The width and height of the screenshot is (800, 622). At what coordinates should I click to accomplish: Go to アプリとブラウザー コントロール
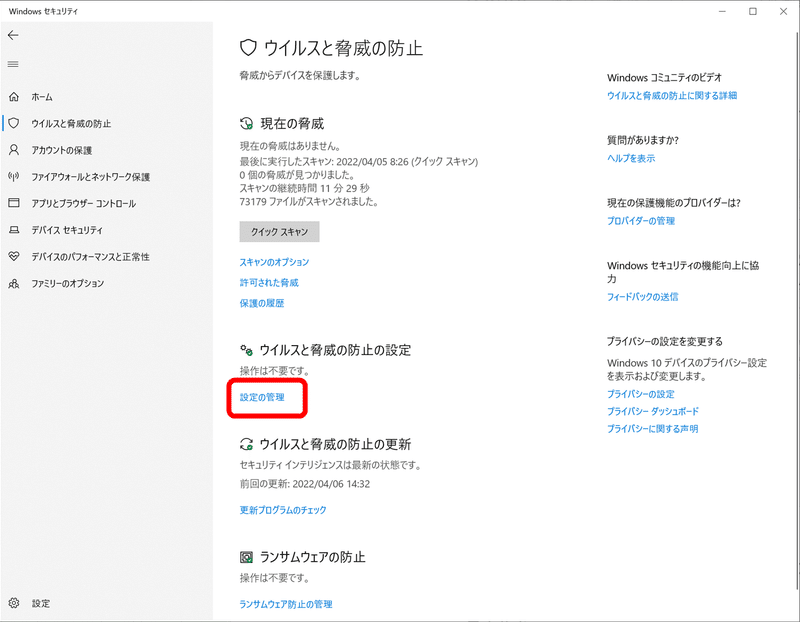tap(84, 204)
